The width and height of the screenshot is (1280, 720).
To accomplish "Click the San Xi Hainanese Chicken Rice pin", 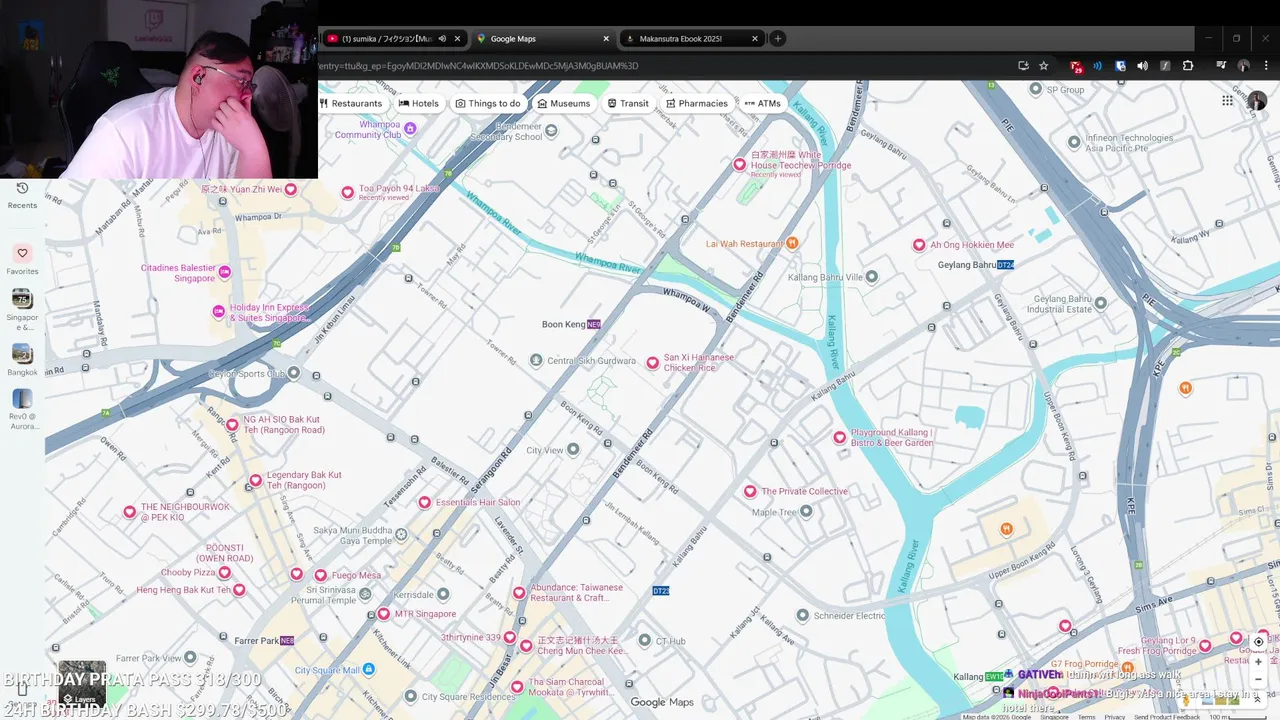I will pyautogui.click(x=653, y=363).
